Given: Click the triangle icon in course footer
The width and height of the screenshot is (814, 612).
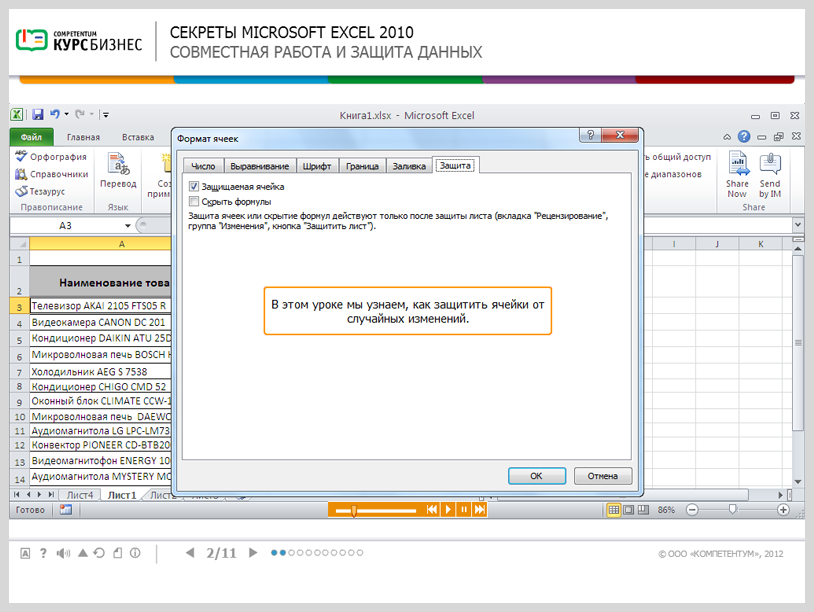Looking at the screenshot, I should pyautogui.click(x=83, y=553).
